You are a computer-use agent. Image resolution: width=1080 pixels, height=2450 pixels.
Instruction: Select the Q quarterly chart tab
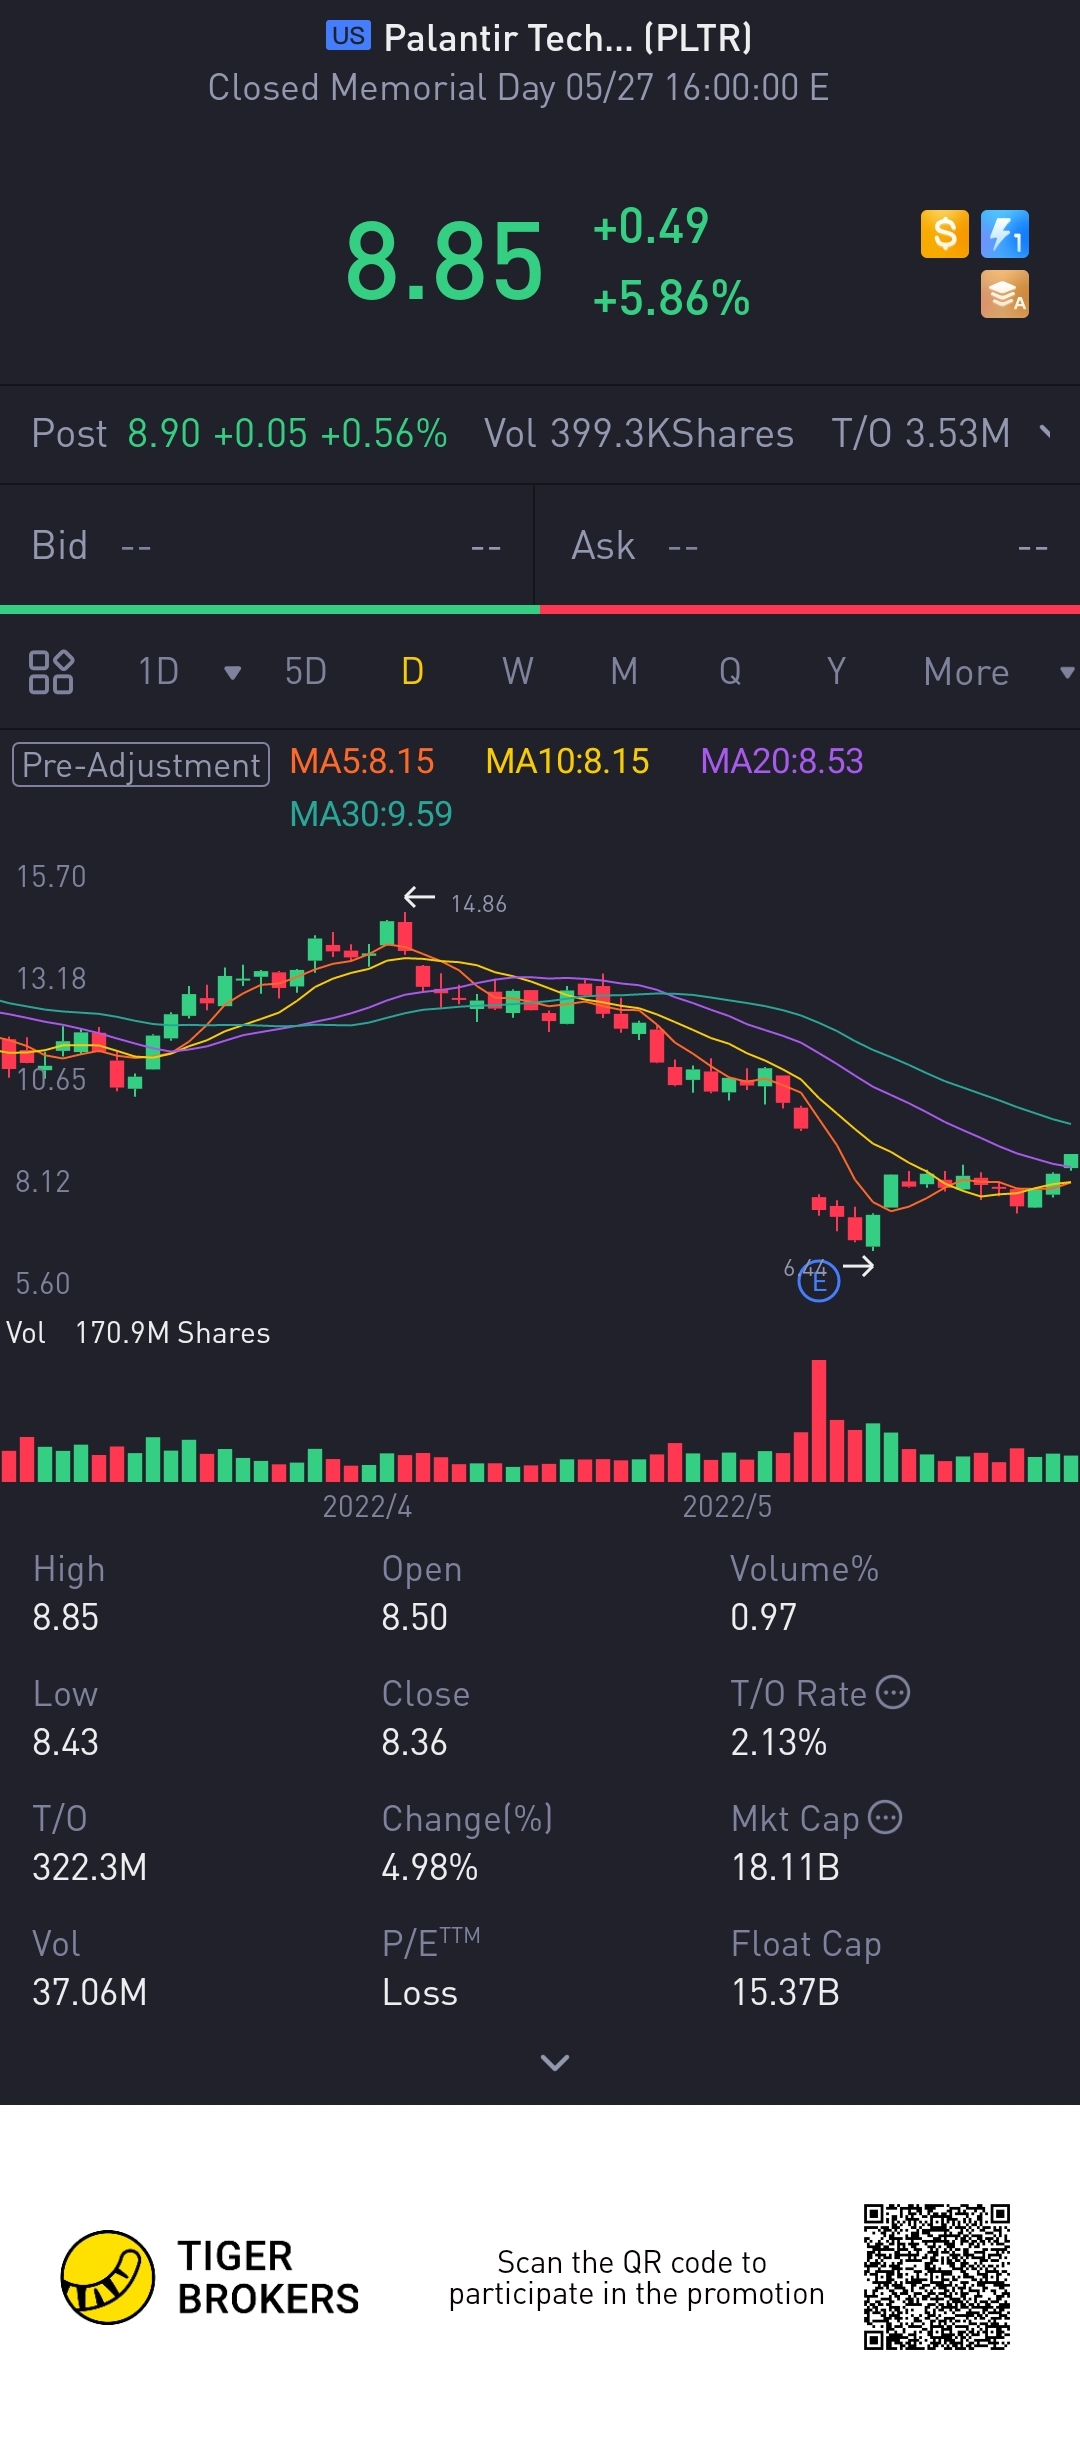(730, 672)
